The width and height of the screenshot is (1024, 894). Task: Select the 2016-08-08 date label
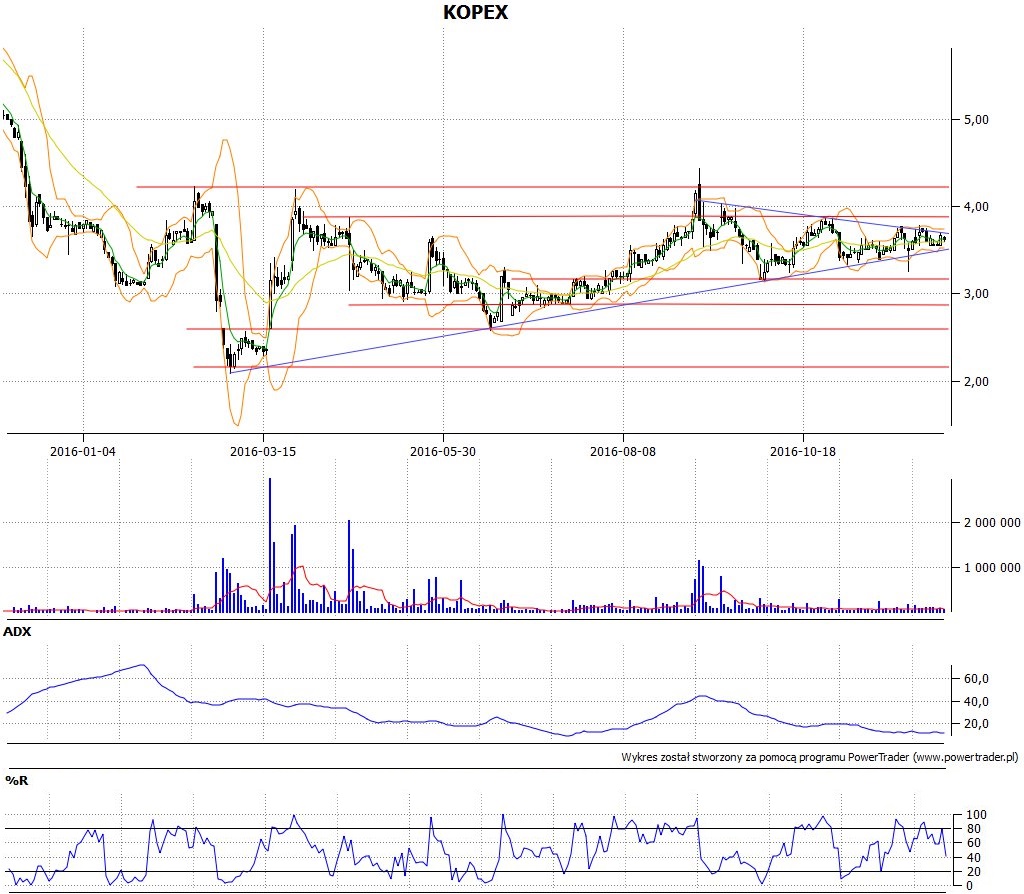(622, 451)
